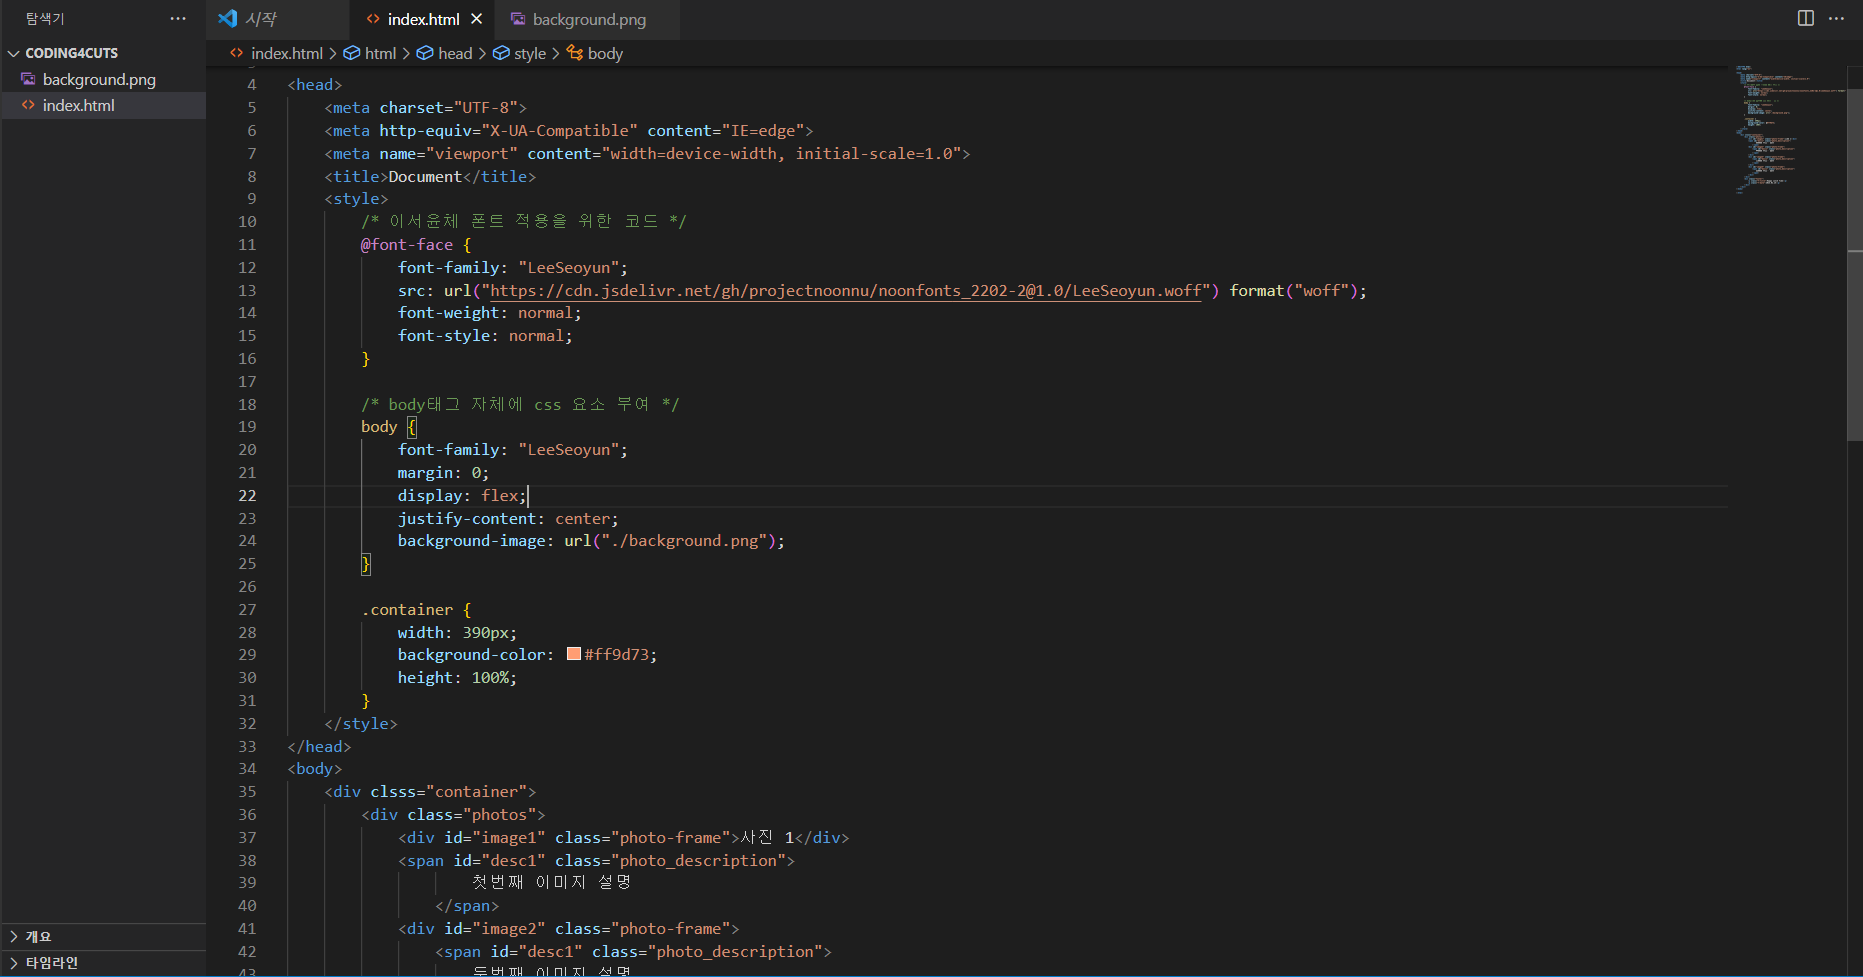
Task: Click the HTML file icon on index.html tab
Action: point(373,19)
